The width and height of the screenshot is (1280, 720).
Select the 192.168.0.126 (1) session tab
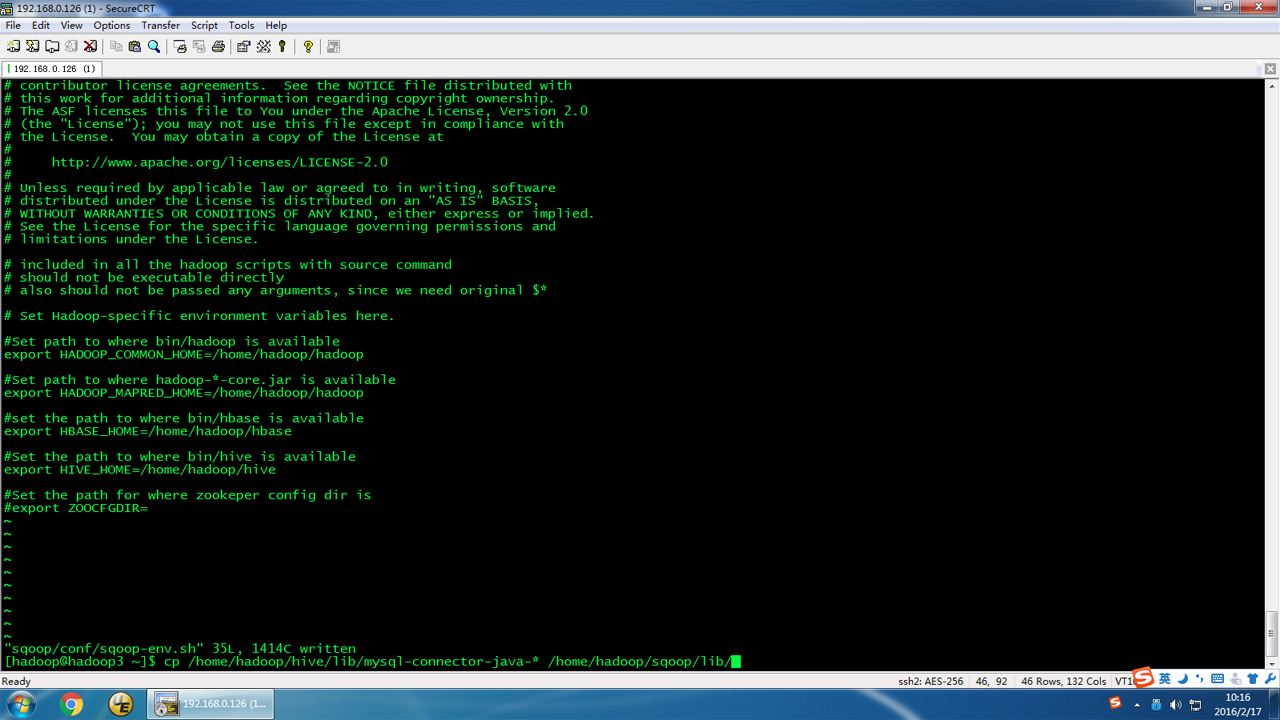pyautogui.click(x=52, y=69)
